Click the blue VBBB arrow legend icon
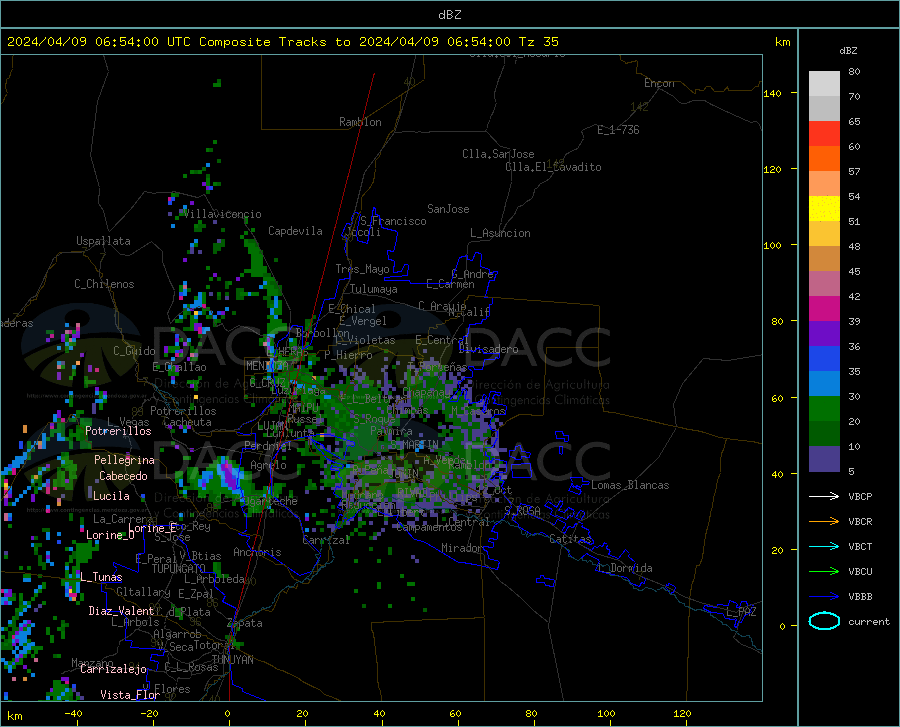Image resolution: width=900 pixels, height=727 pixels. pyautogui.click(x=824, y=596)
